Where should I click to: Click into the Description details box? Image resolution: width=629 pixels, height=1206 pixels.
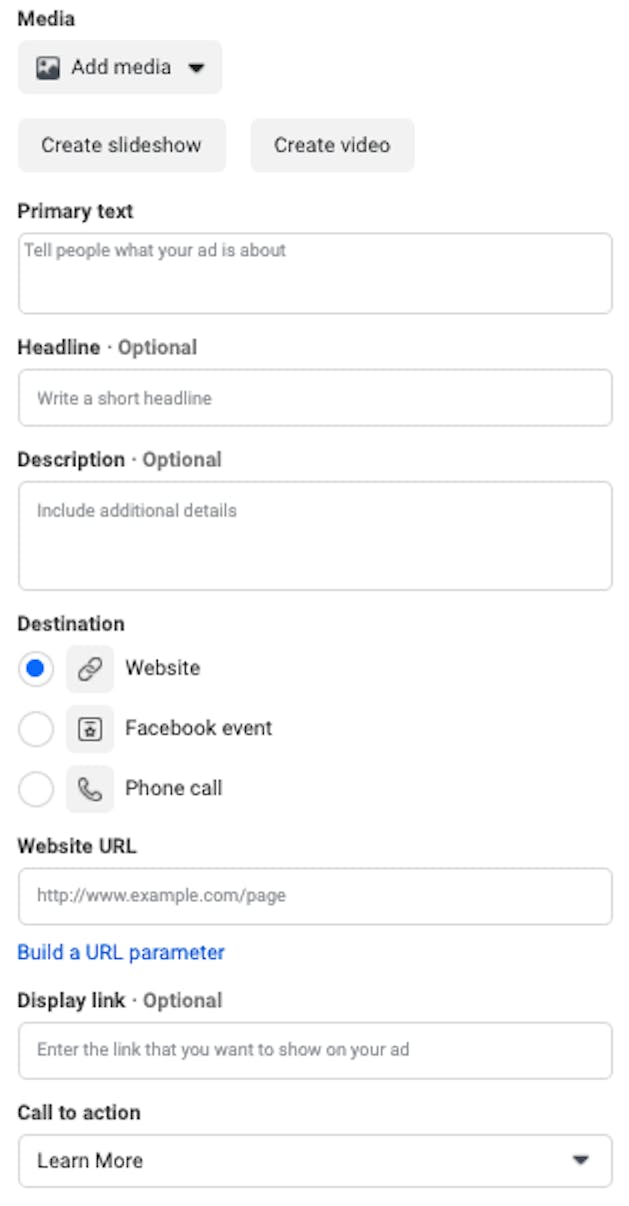coord(315,535)
